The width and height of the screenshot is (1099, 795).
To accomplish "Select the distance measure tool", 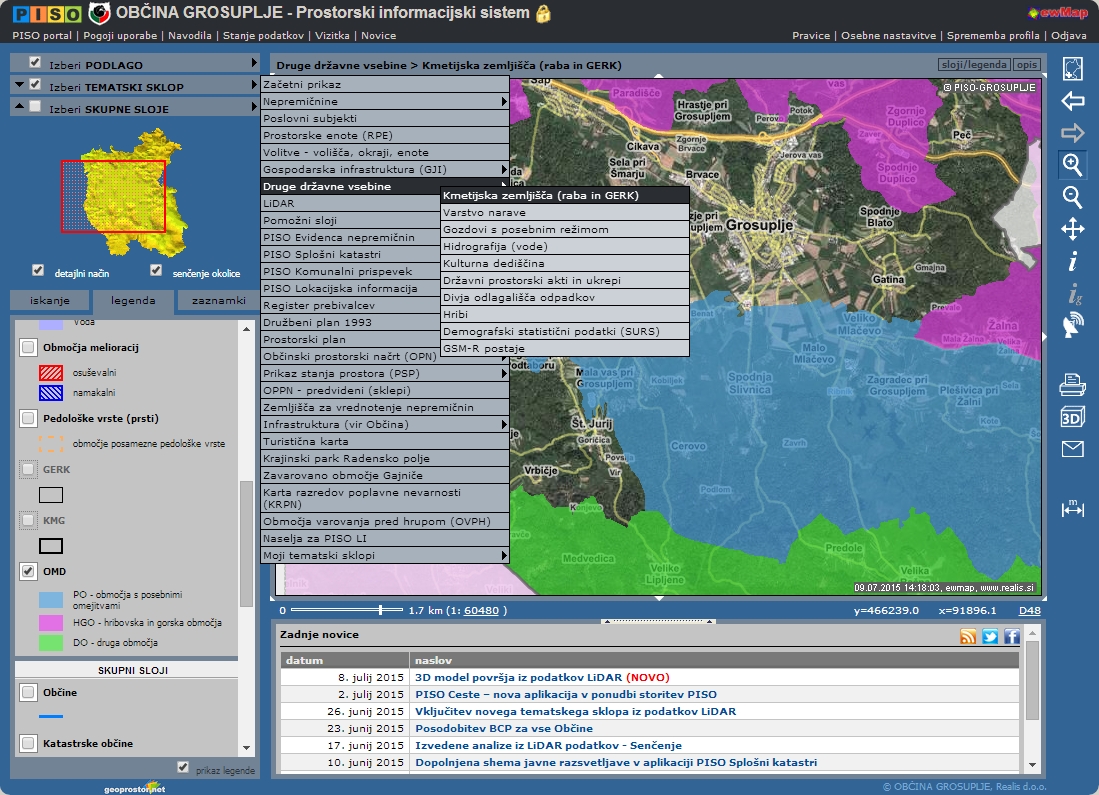I will coord(1072,509).
